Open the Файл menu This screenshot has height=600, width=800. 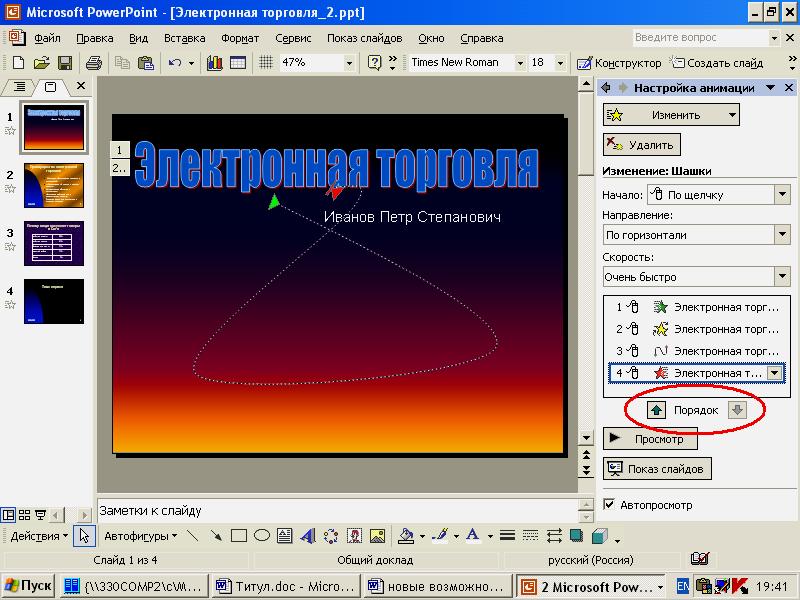pos(47,38)
